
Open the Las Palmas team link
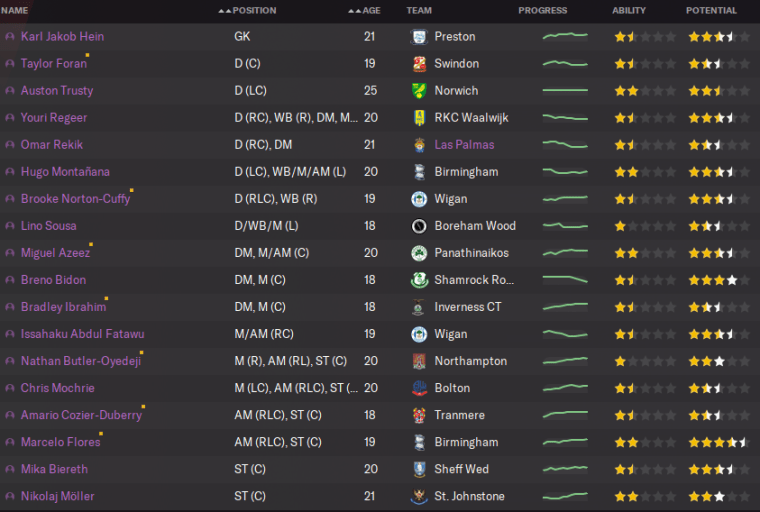point(462,145)
